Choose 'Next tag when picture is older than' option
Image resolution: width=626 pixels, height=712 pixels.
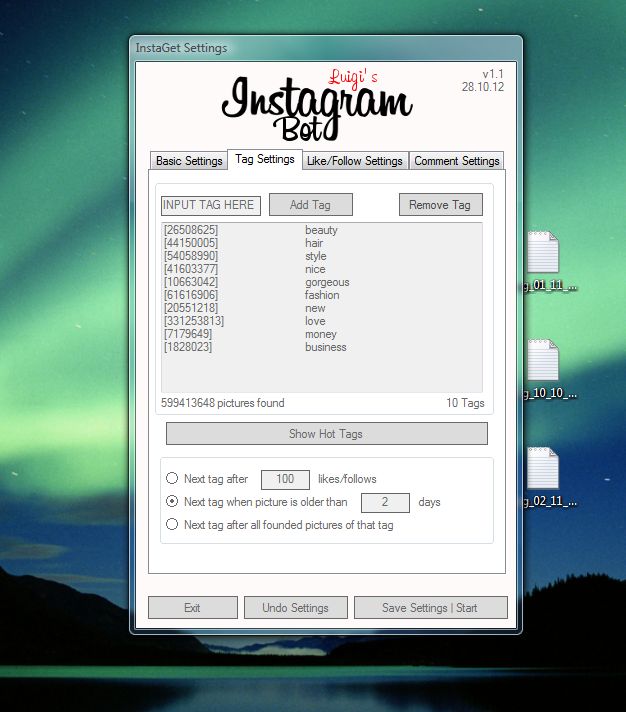click(173, 502)
